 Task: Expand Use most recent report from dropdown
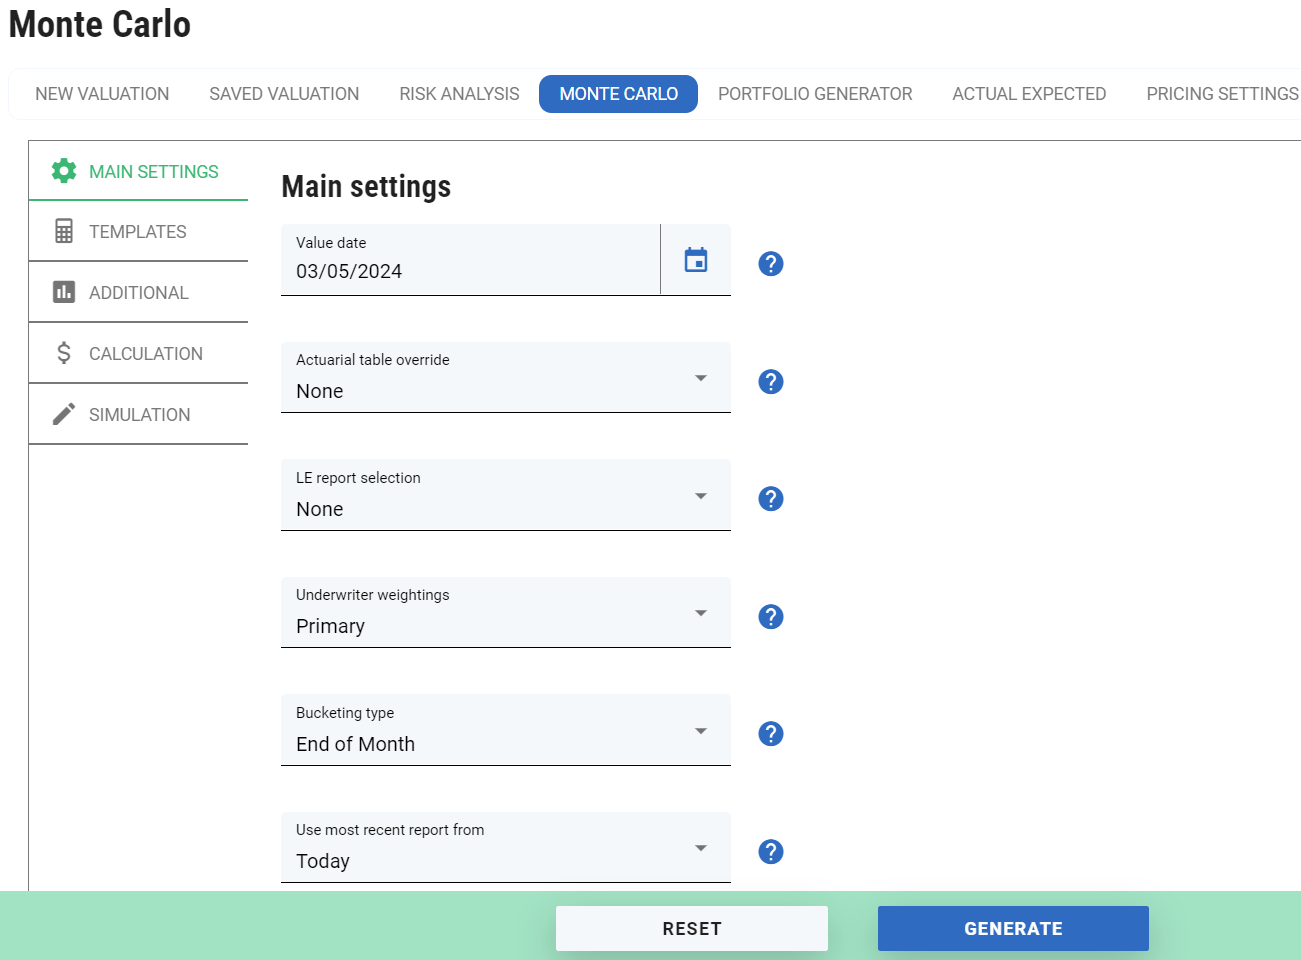coord(505,849)
